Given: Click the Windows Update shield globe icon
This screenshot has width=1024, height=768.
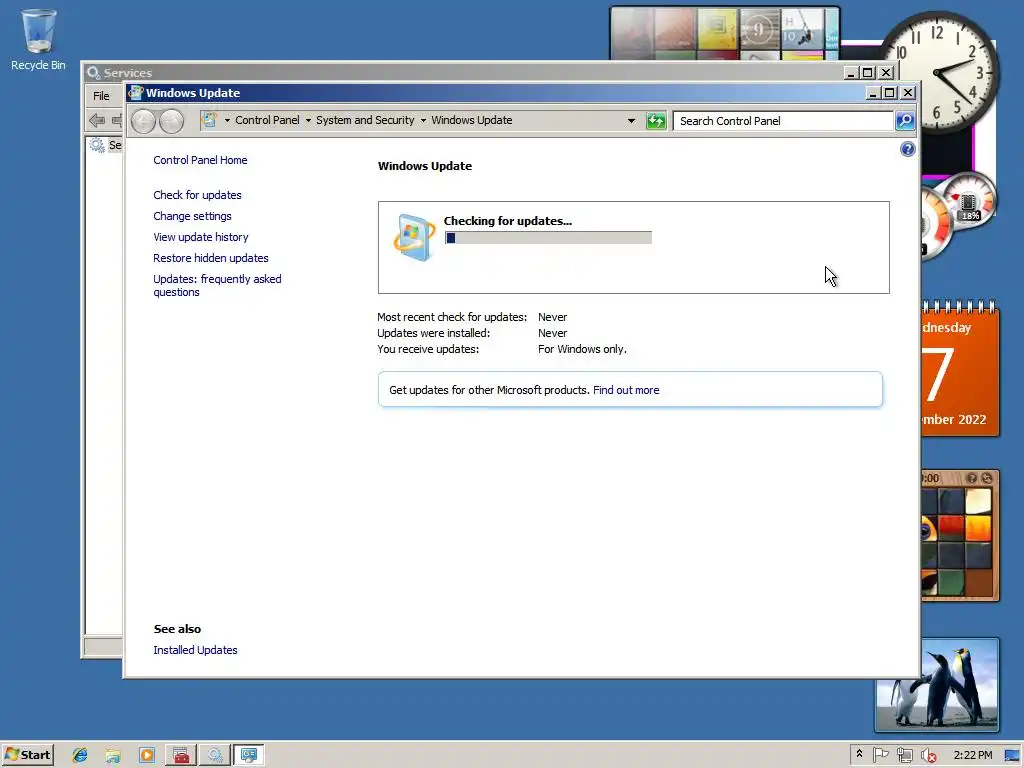Looking at the screenshot, I should point(414,238).
